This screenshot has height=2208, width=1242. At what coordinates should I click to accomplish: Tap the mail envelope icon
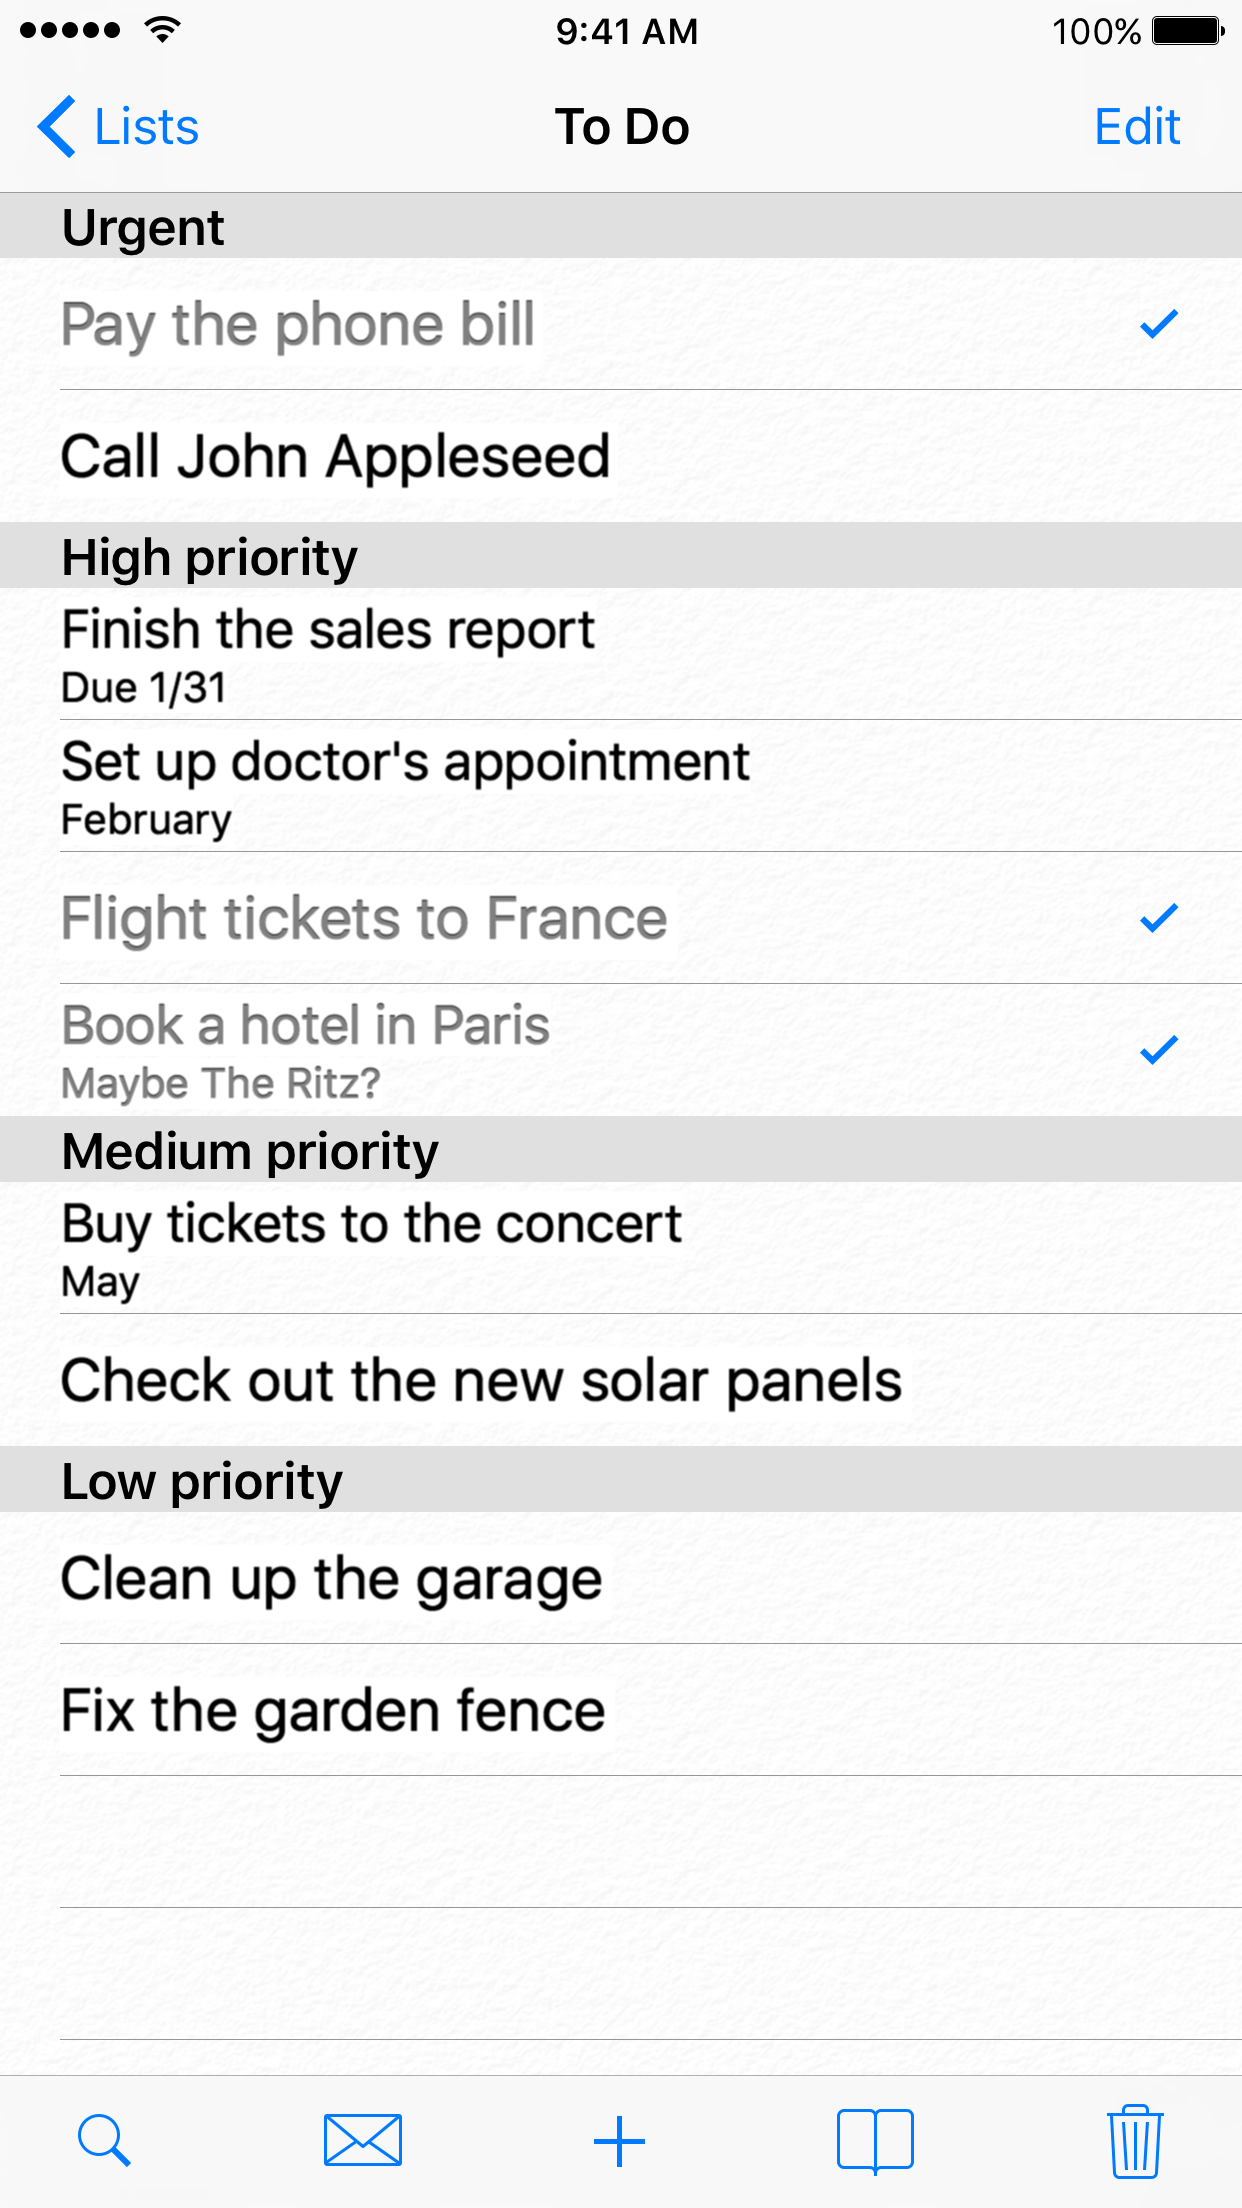[363, 2141]
